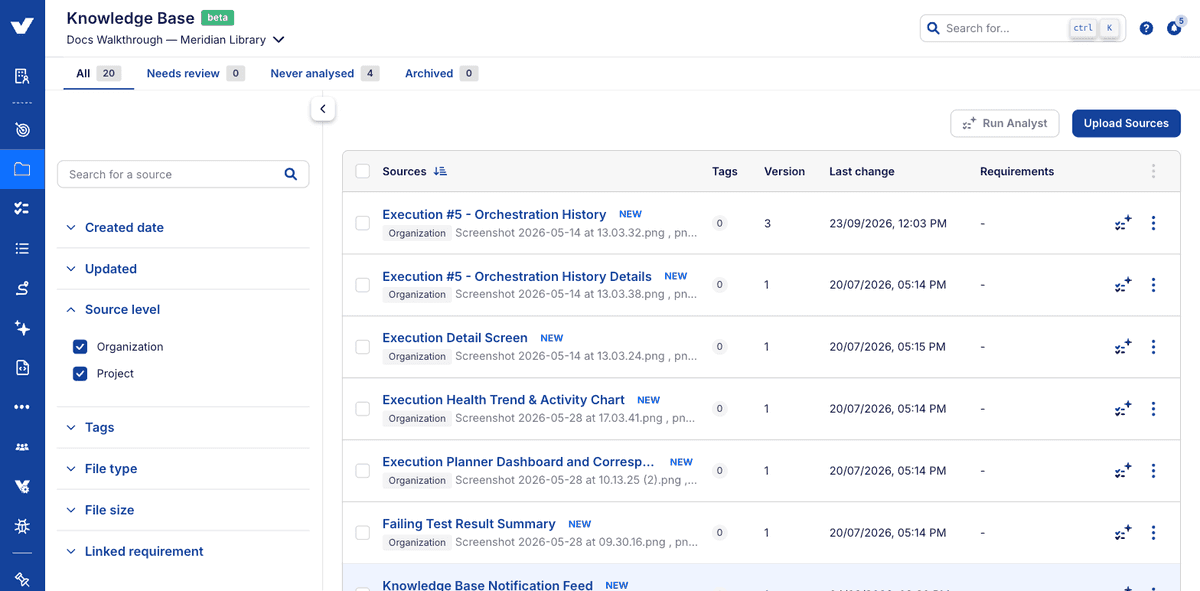Open the Execution Detail Screen source

click(455, 338)
